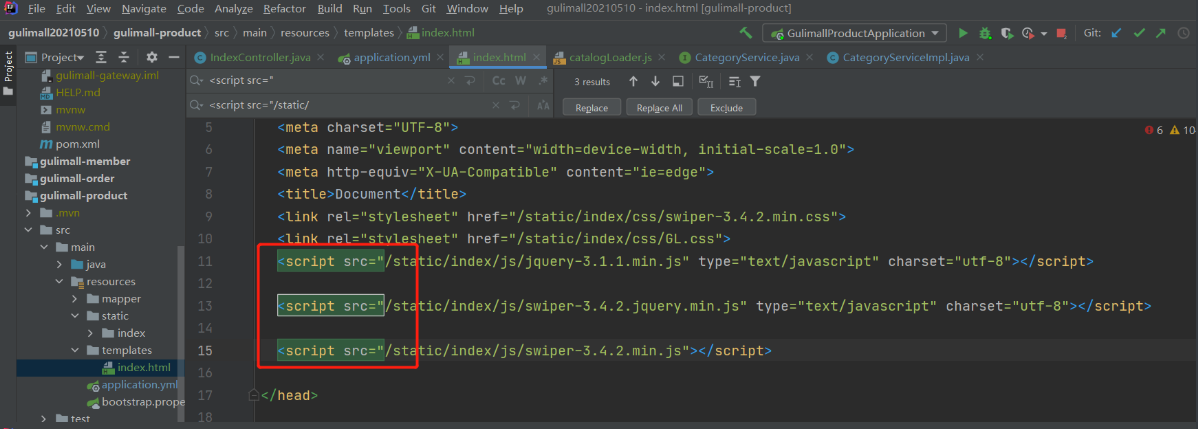The width and height of the screenshot is (1198, 429).
Task: Switch to the CategoryService.java tab
Action: point(746,58)
